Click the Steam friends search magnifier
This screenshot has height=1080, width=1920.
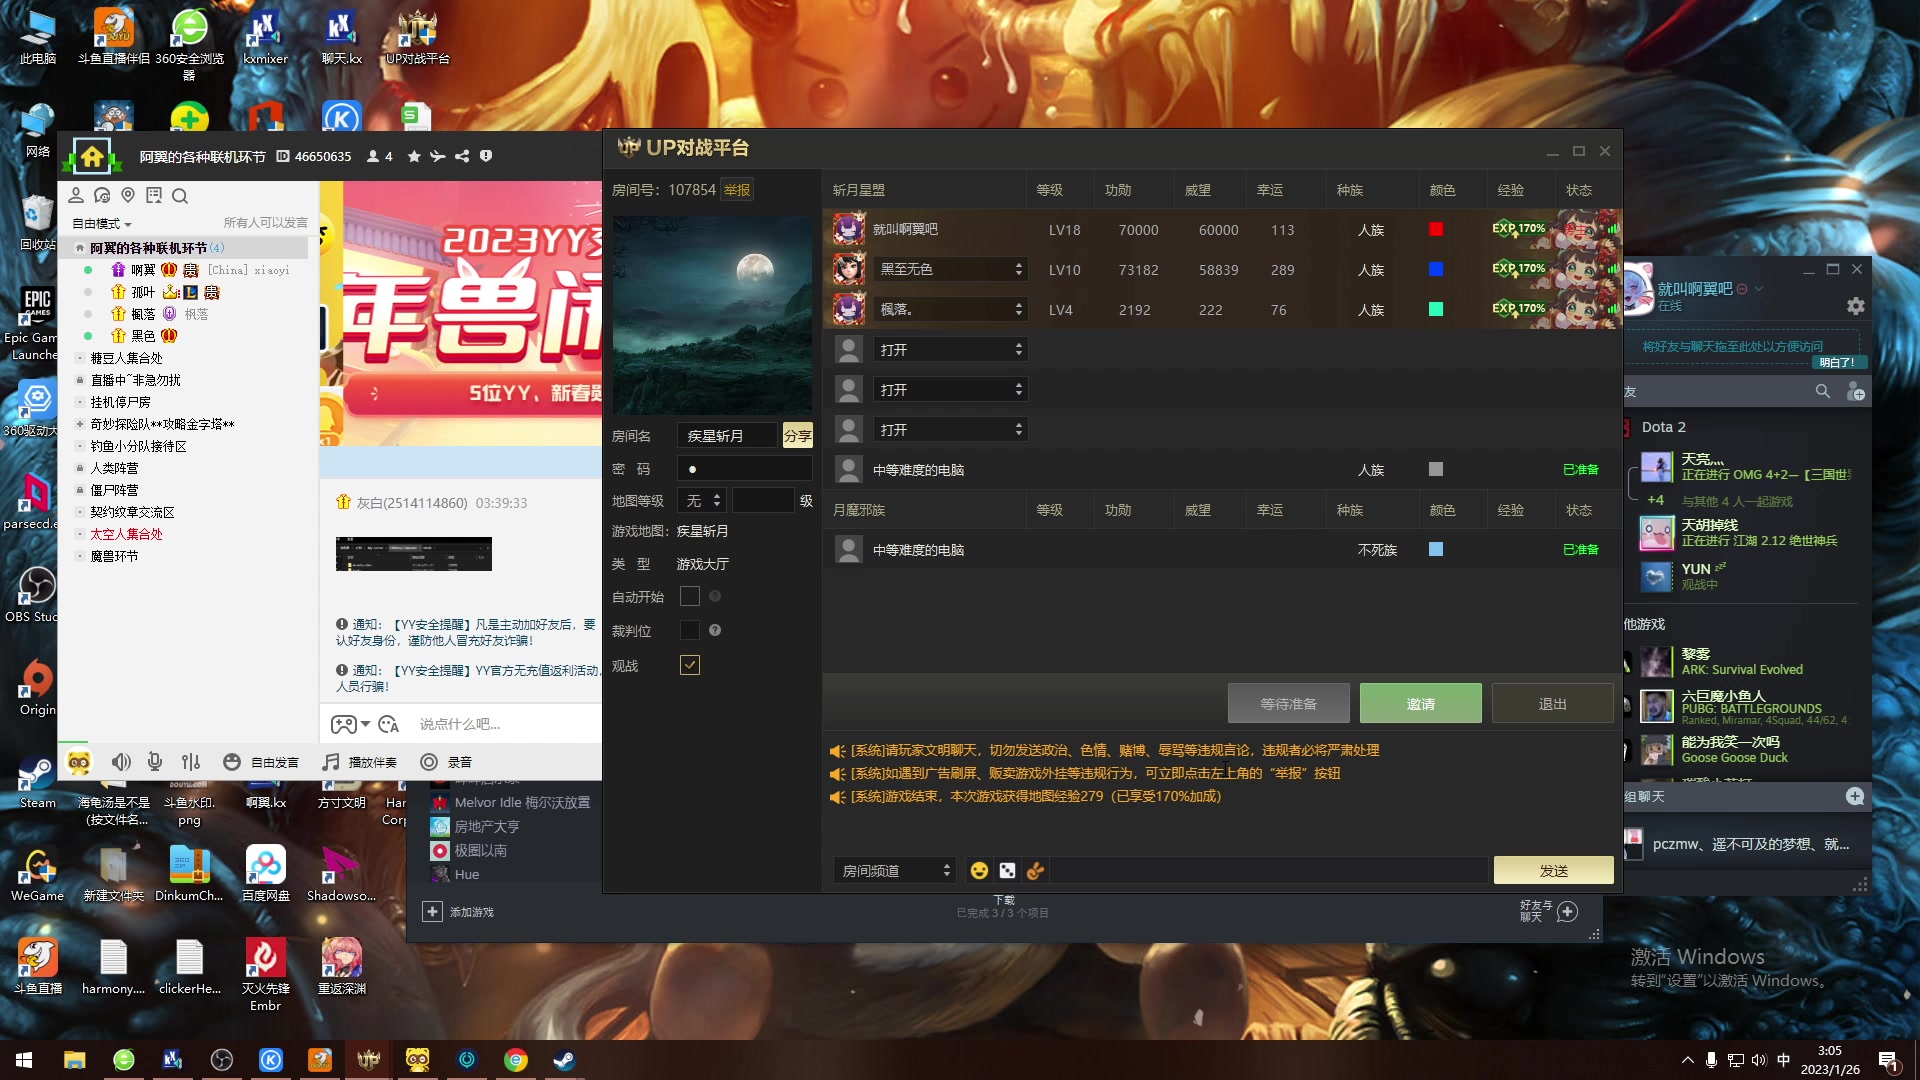1823,392
